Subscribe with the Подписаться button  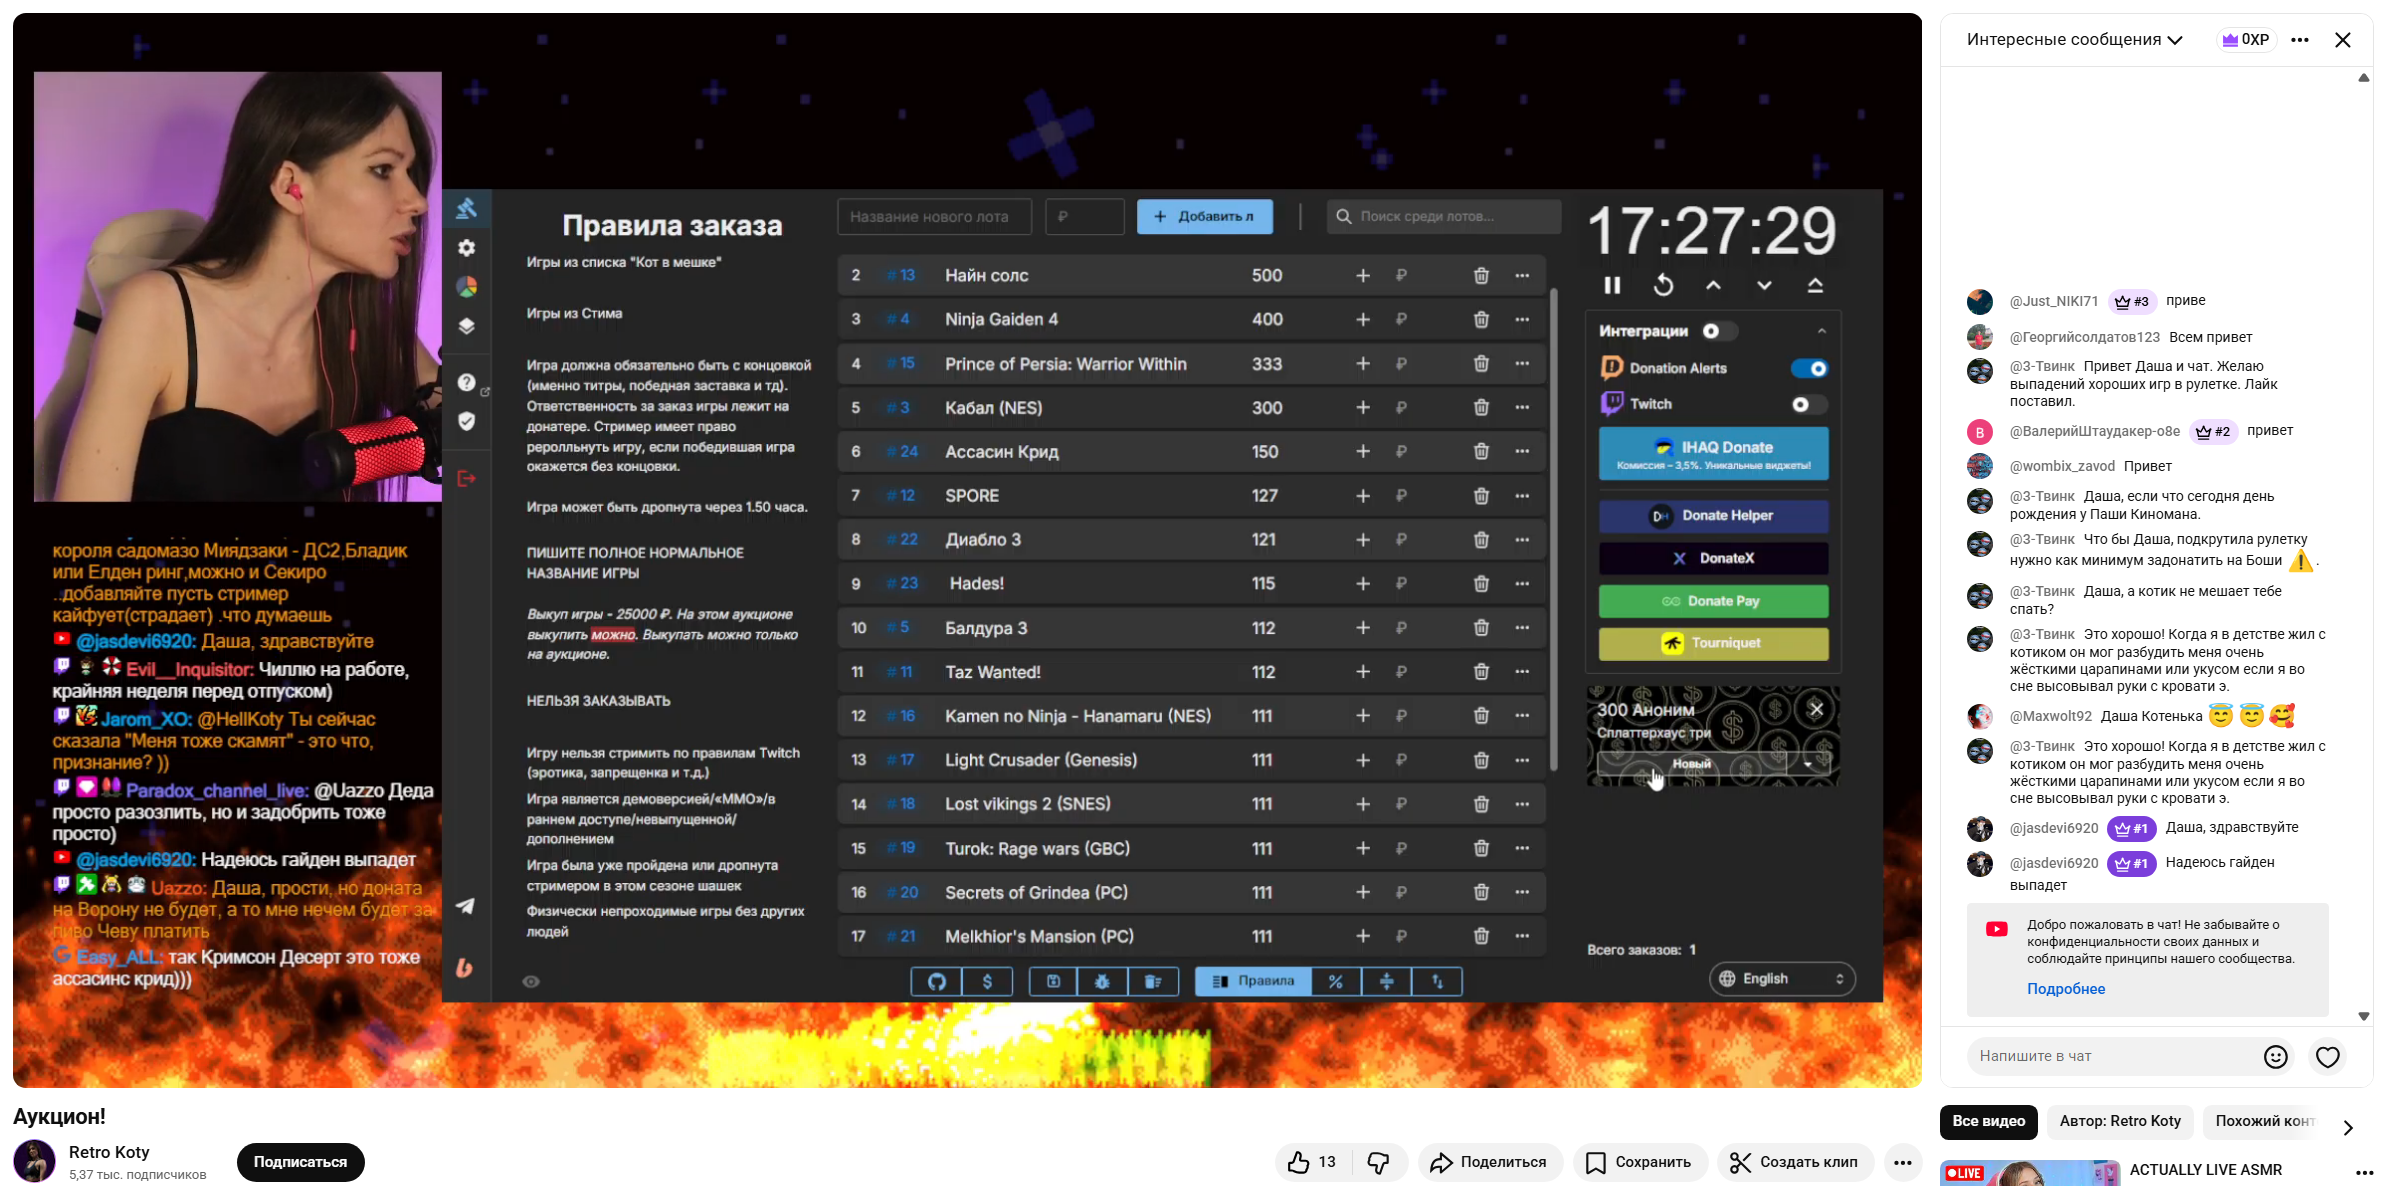(300, 1162)
